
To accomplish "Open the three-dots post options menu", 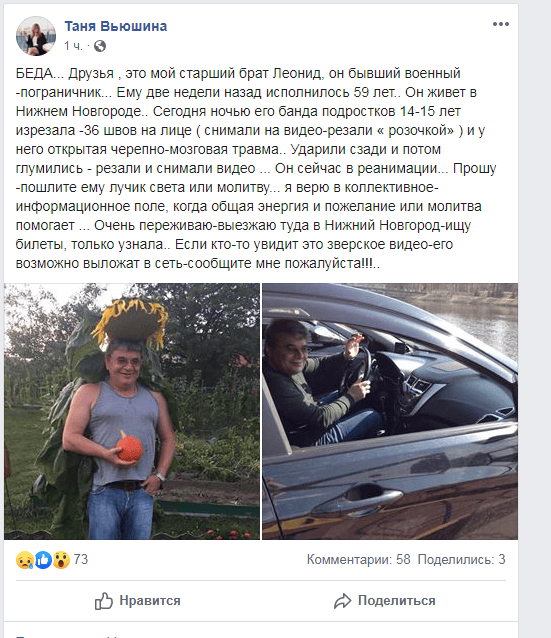I will pos(501,24).
